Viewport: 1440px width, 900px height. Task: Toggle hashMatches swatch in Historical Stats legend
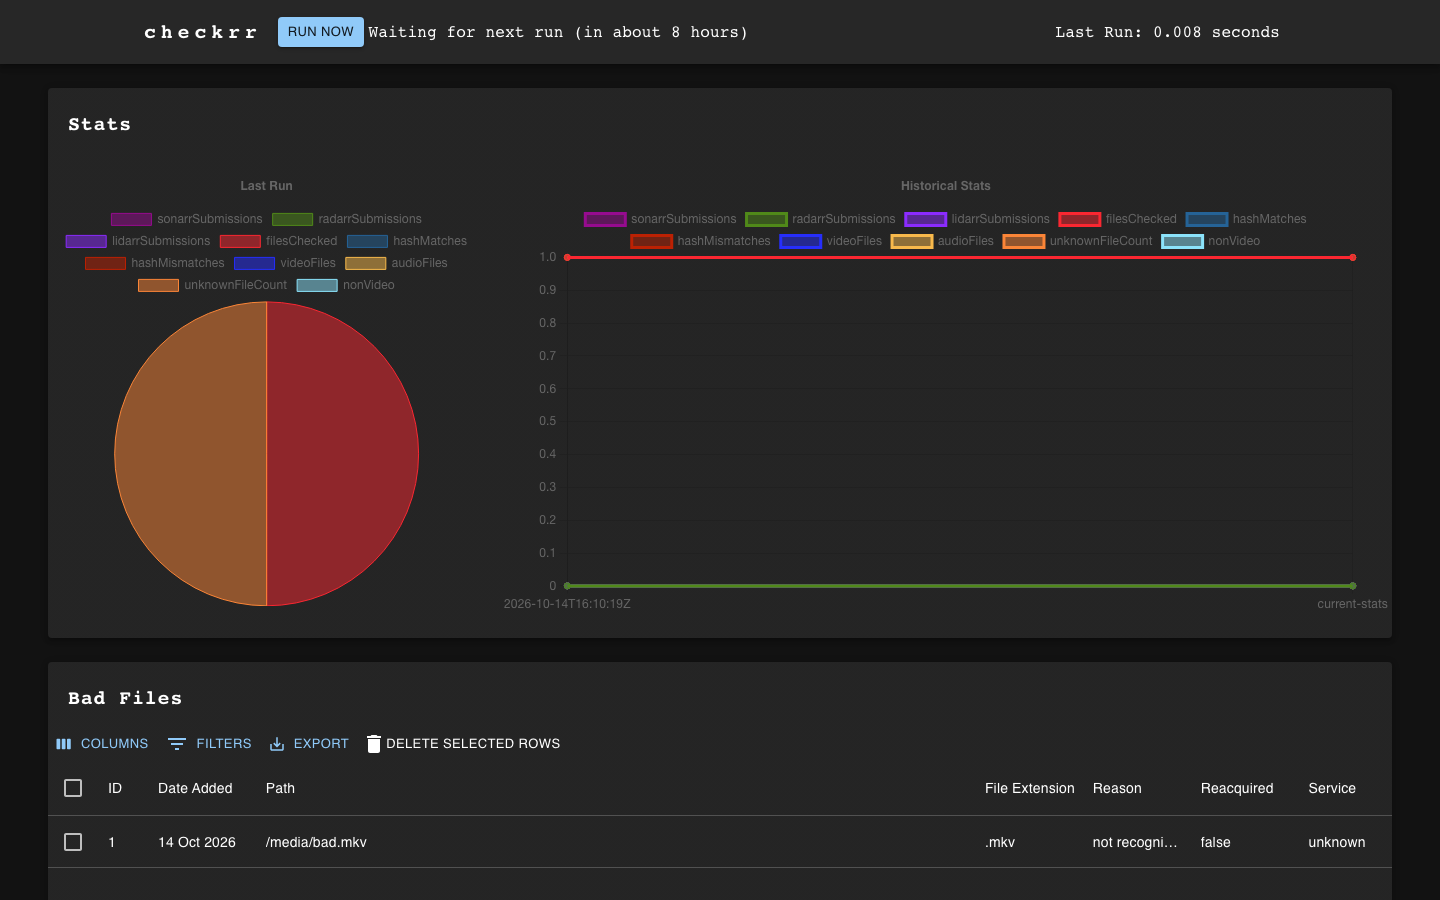tap(1207, 219)
